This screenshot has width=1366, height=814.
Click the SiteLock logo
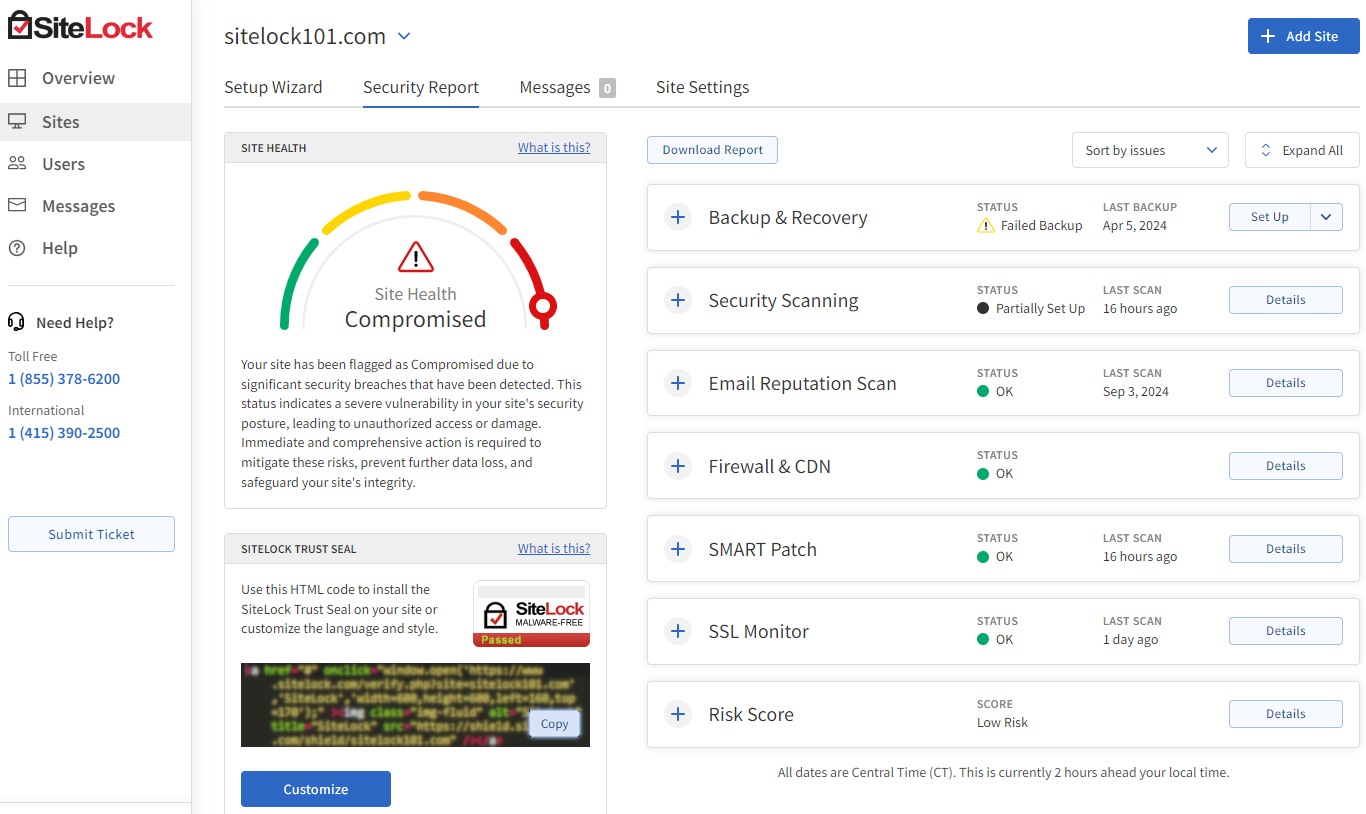[80, 27]
